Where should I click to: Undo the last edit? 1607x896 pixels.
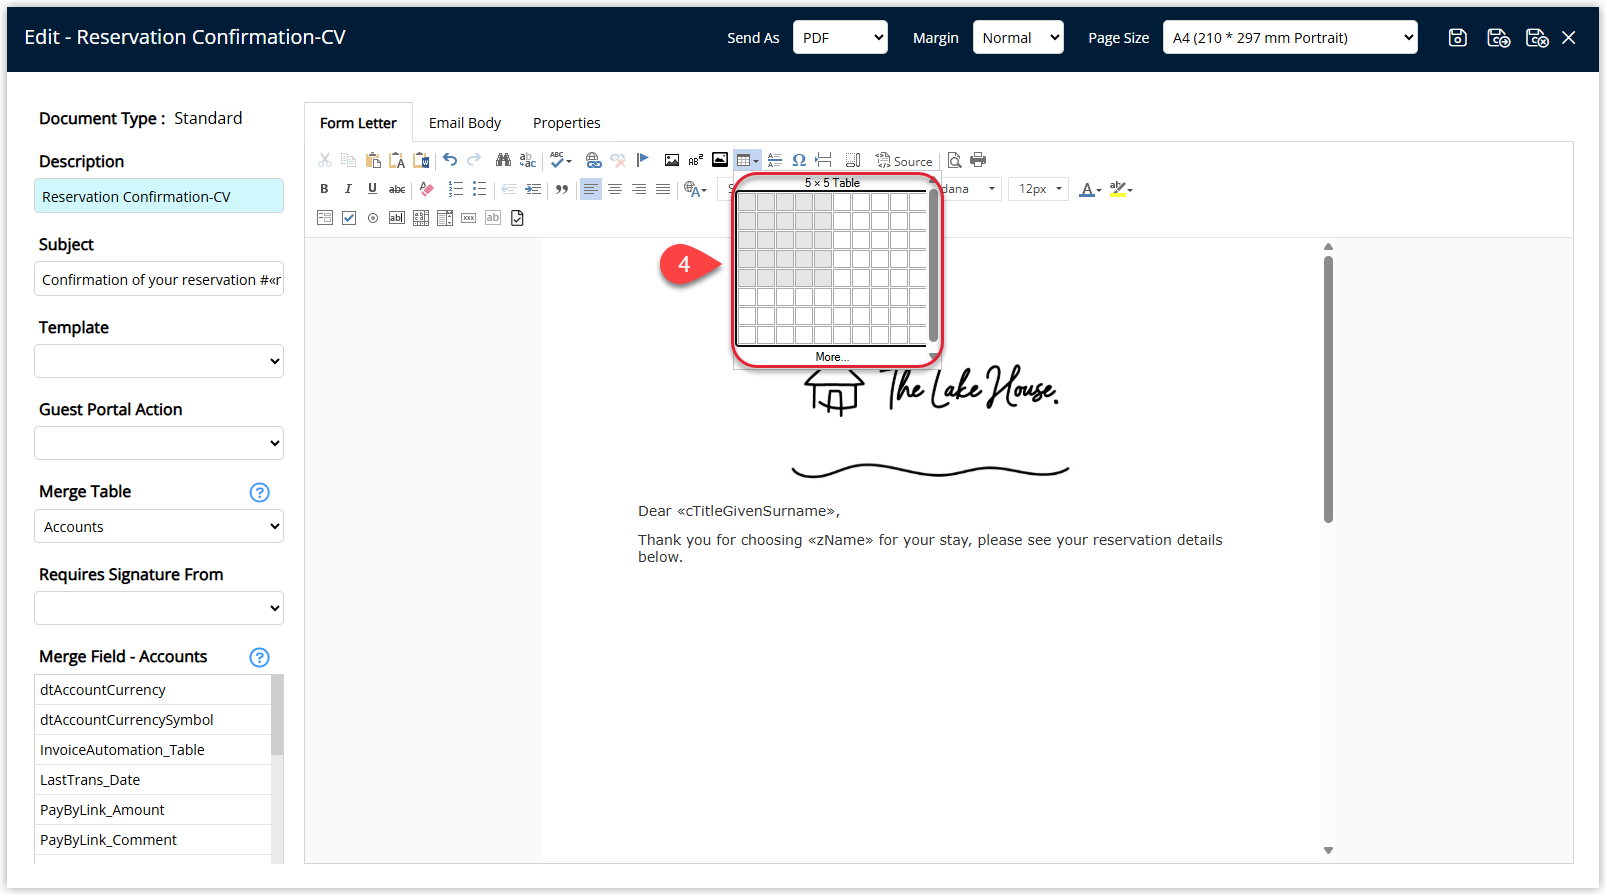450,160
